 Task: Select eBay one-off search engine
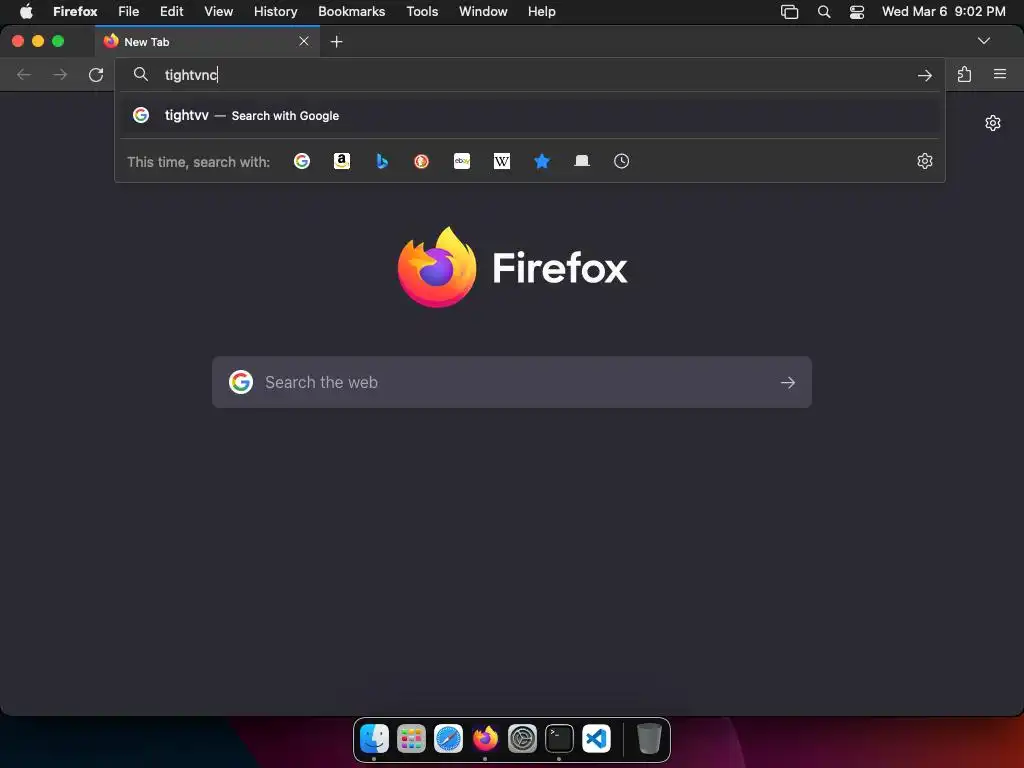462,161
